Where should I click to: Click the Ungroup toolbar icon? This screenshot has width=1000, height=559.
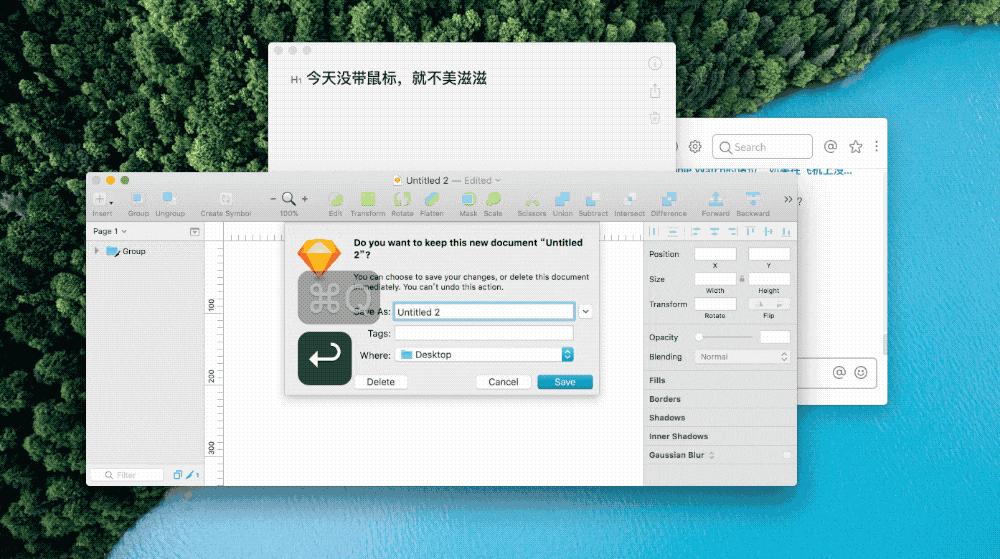pos(169,199)
